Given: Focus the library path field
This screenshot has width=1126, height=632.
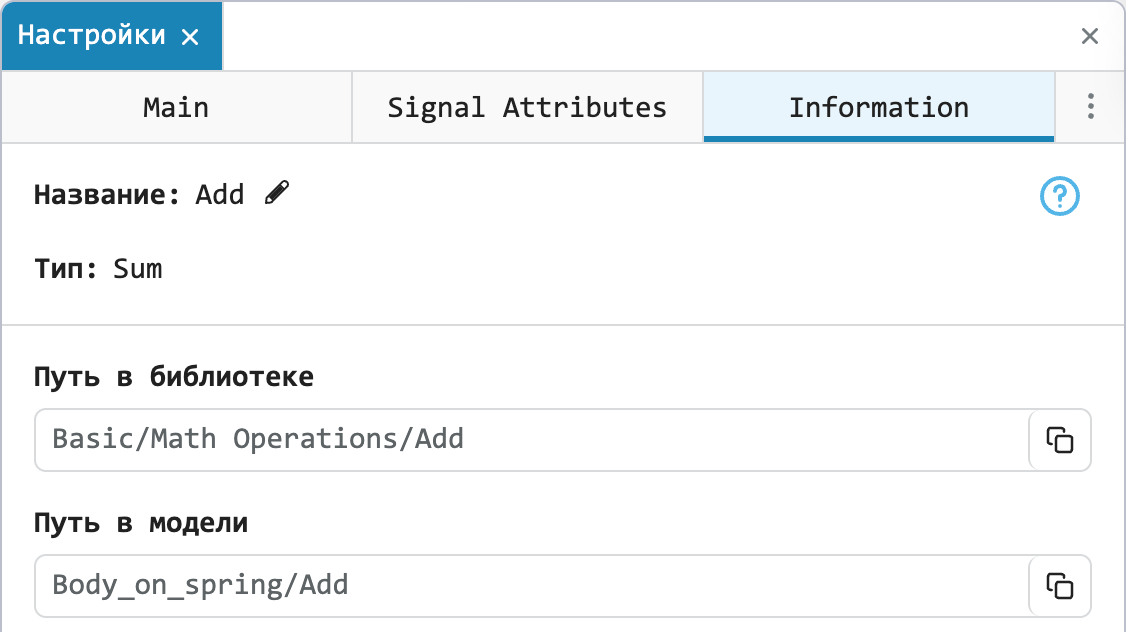Looking at the screenshot, I should [x=531, y=440].
